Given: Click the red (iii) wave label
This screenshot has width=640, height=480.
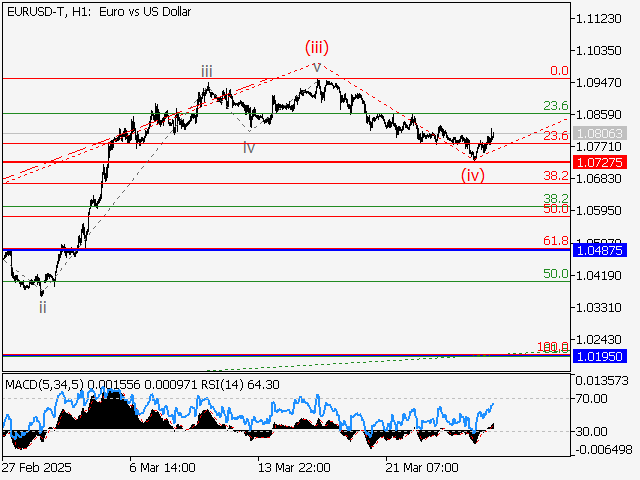Looking at the screenshot, I should tap(317, 46).
